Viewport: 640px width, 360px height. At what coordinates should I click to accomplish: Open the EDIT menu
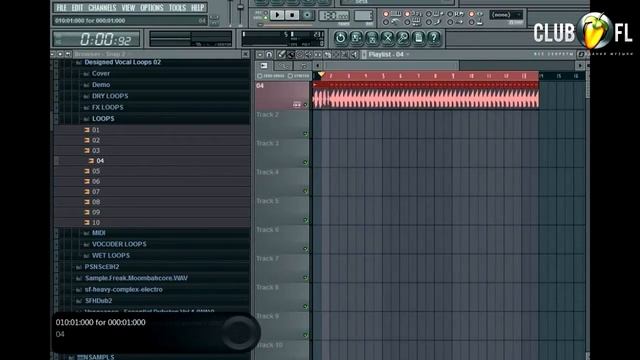(77, 8)
